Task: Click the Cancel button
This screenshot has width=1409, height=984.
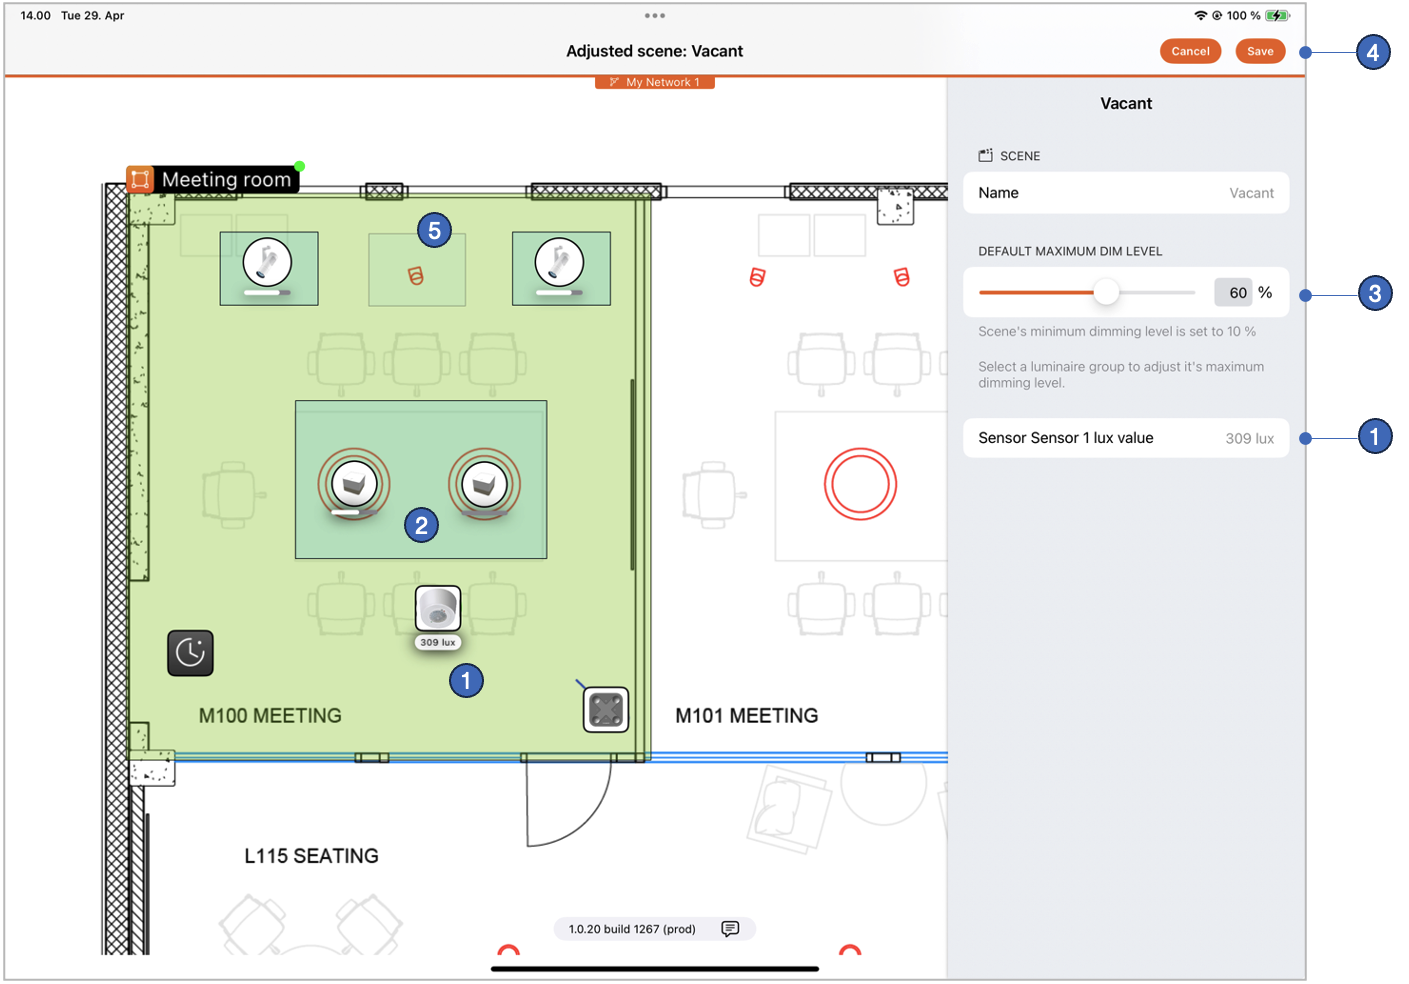Action: coord(1190,51)
